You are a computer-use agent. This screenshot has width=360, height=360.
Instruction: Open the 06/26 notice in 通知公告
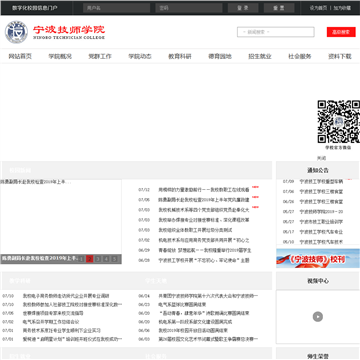pos(321,202)
